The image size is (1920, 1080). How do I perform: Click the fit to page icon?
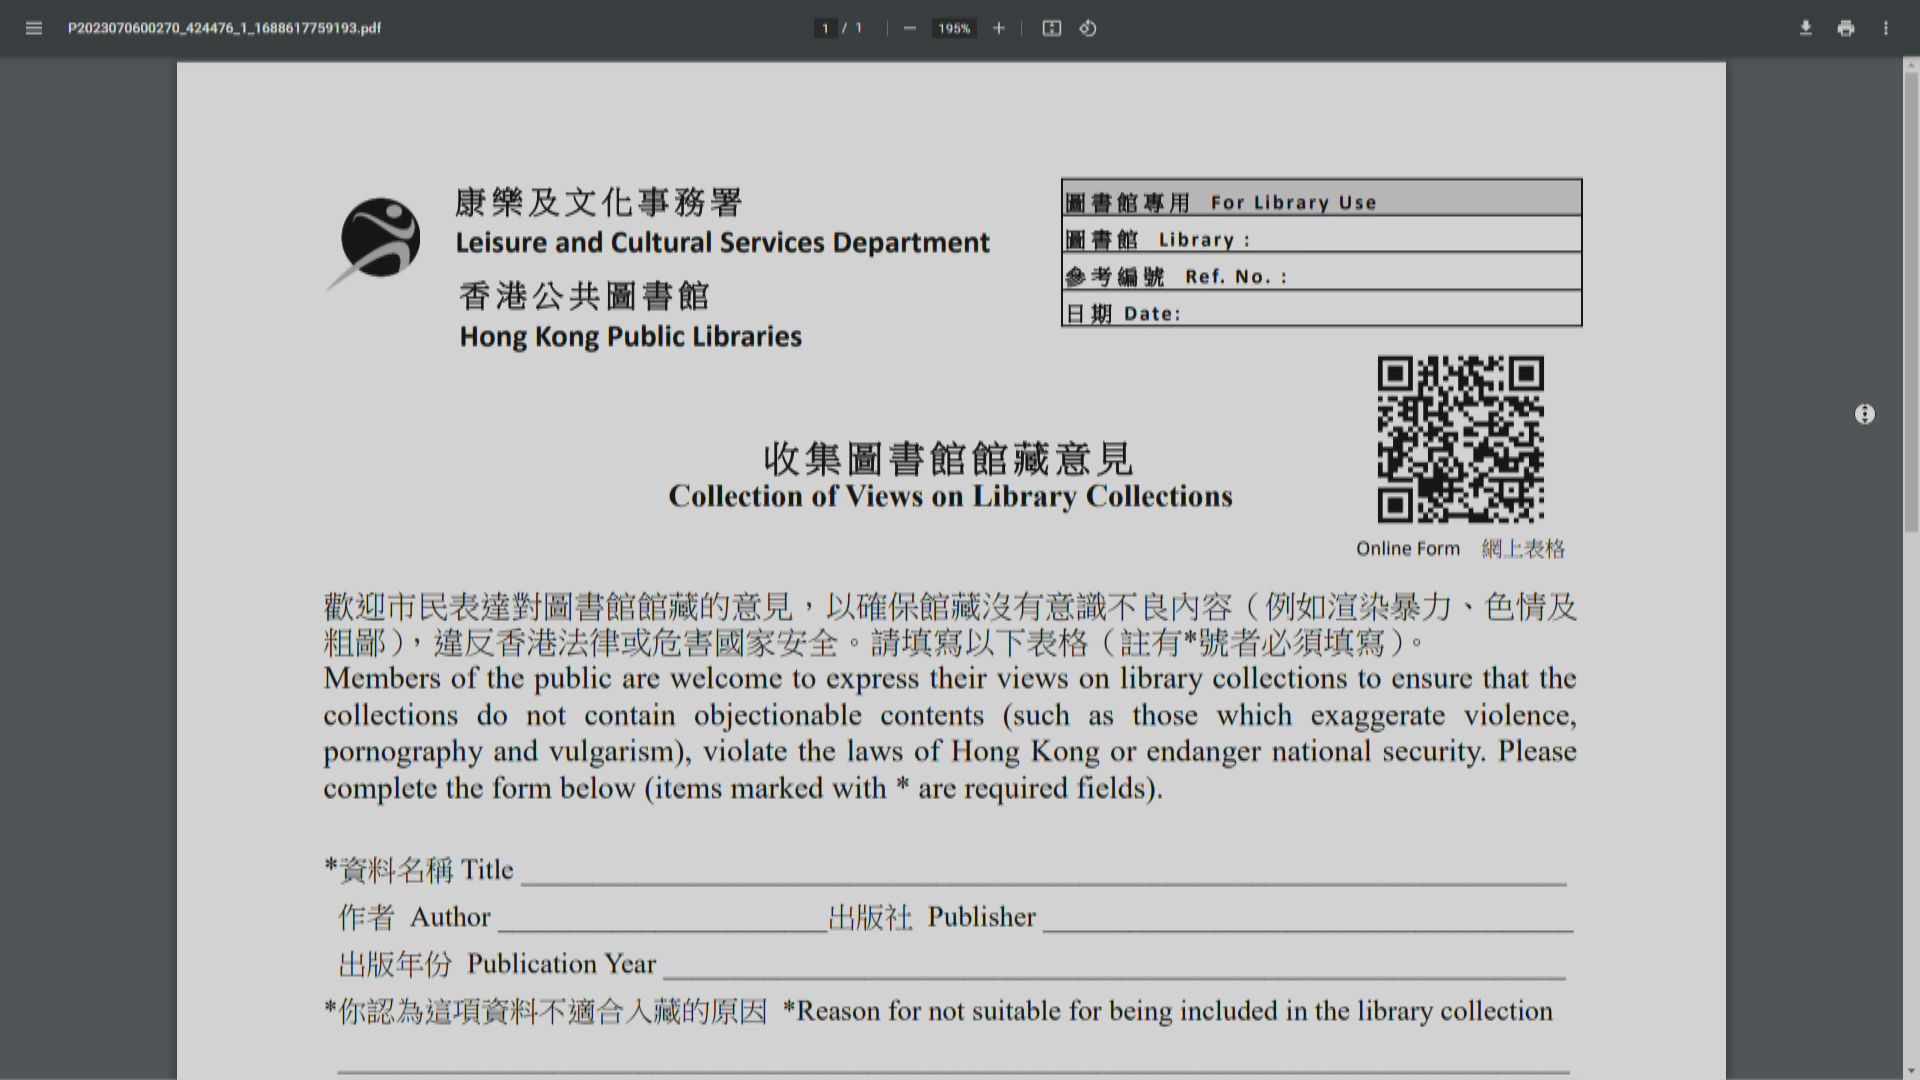point(1051,28)
